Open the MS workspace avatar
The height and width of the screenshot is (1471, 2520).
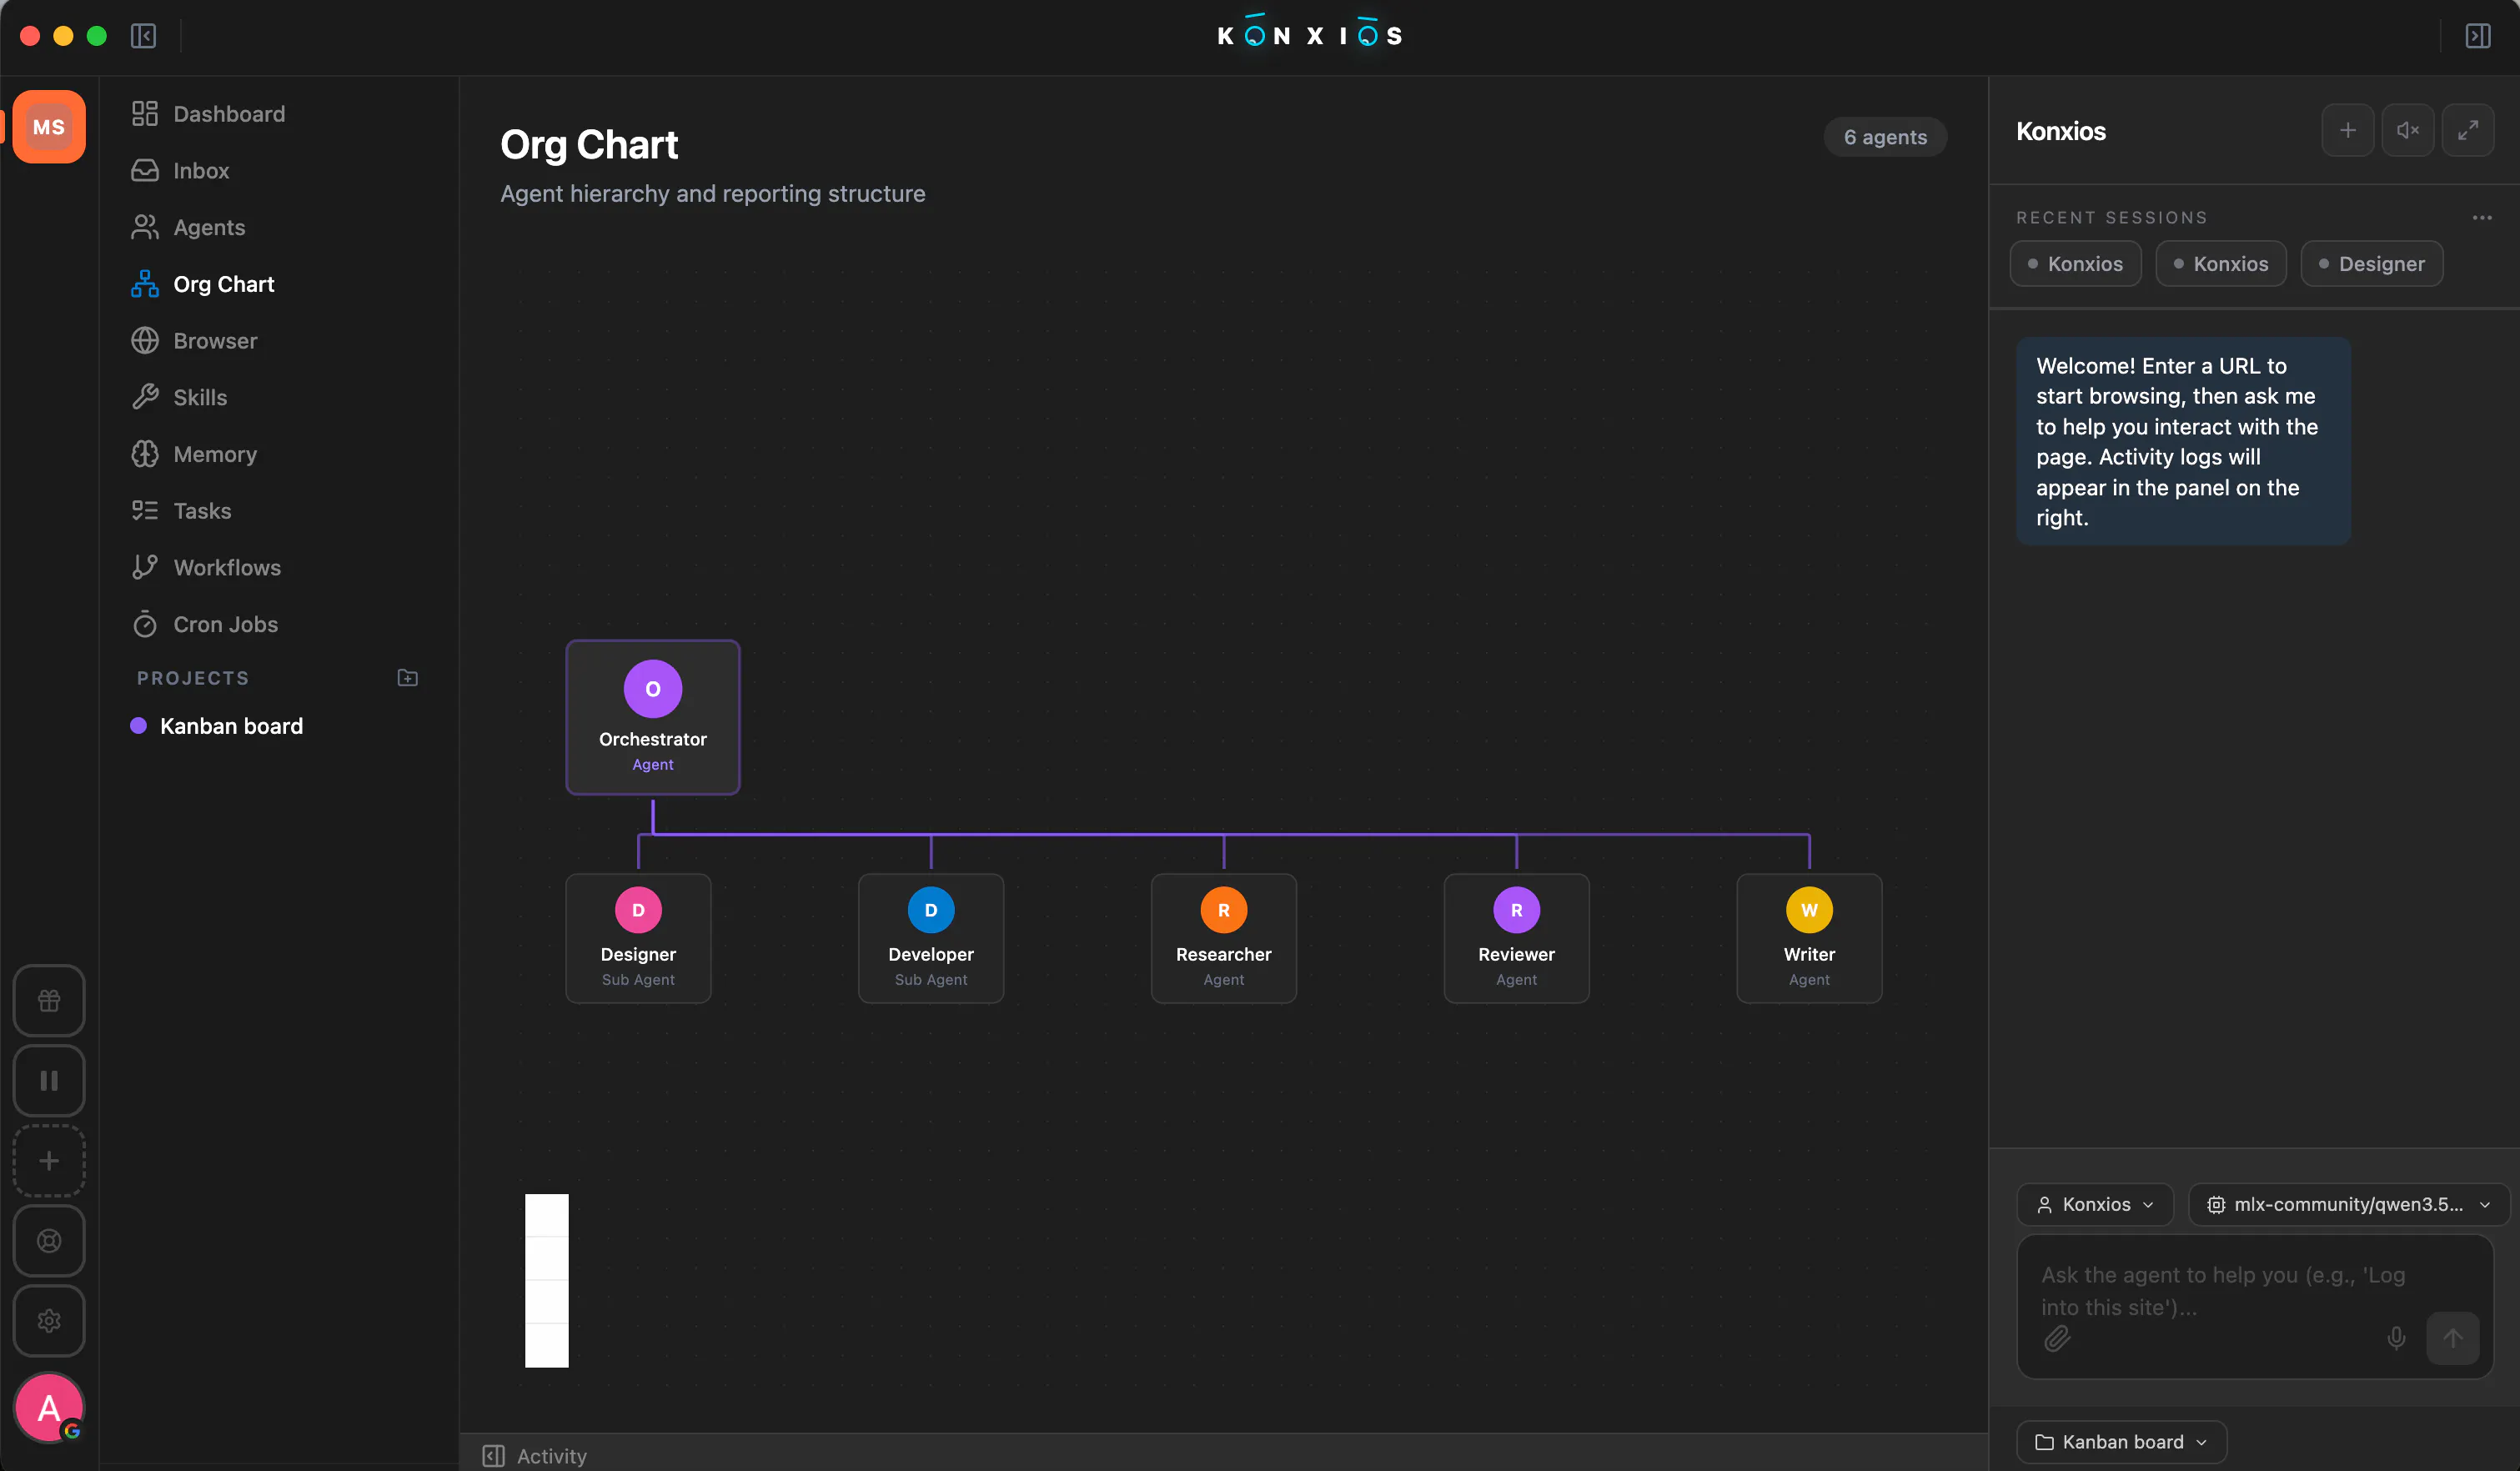(x=49, y=127)
